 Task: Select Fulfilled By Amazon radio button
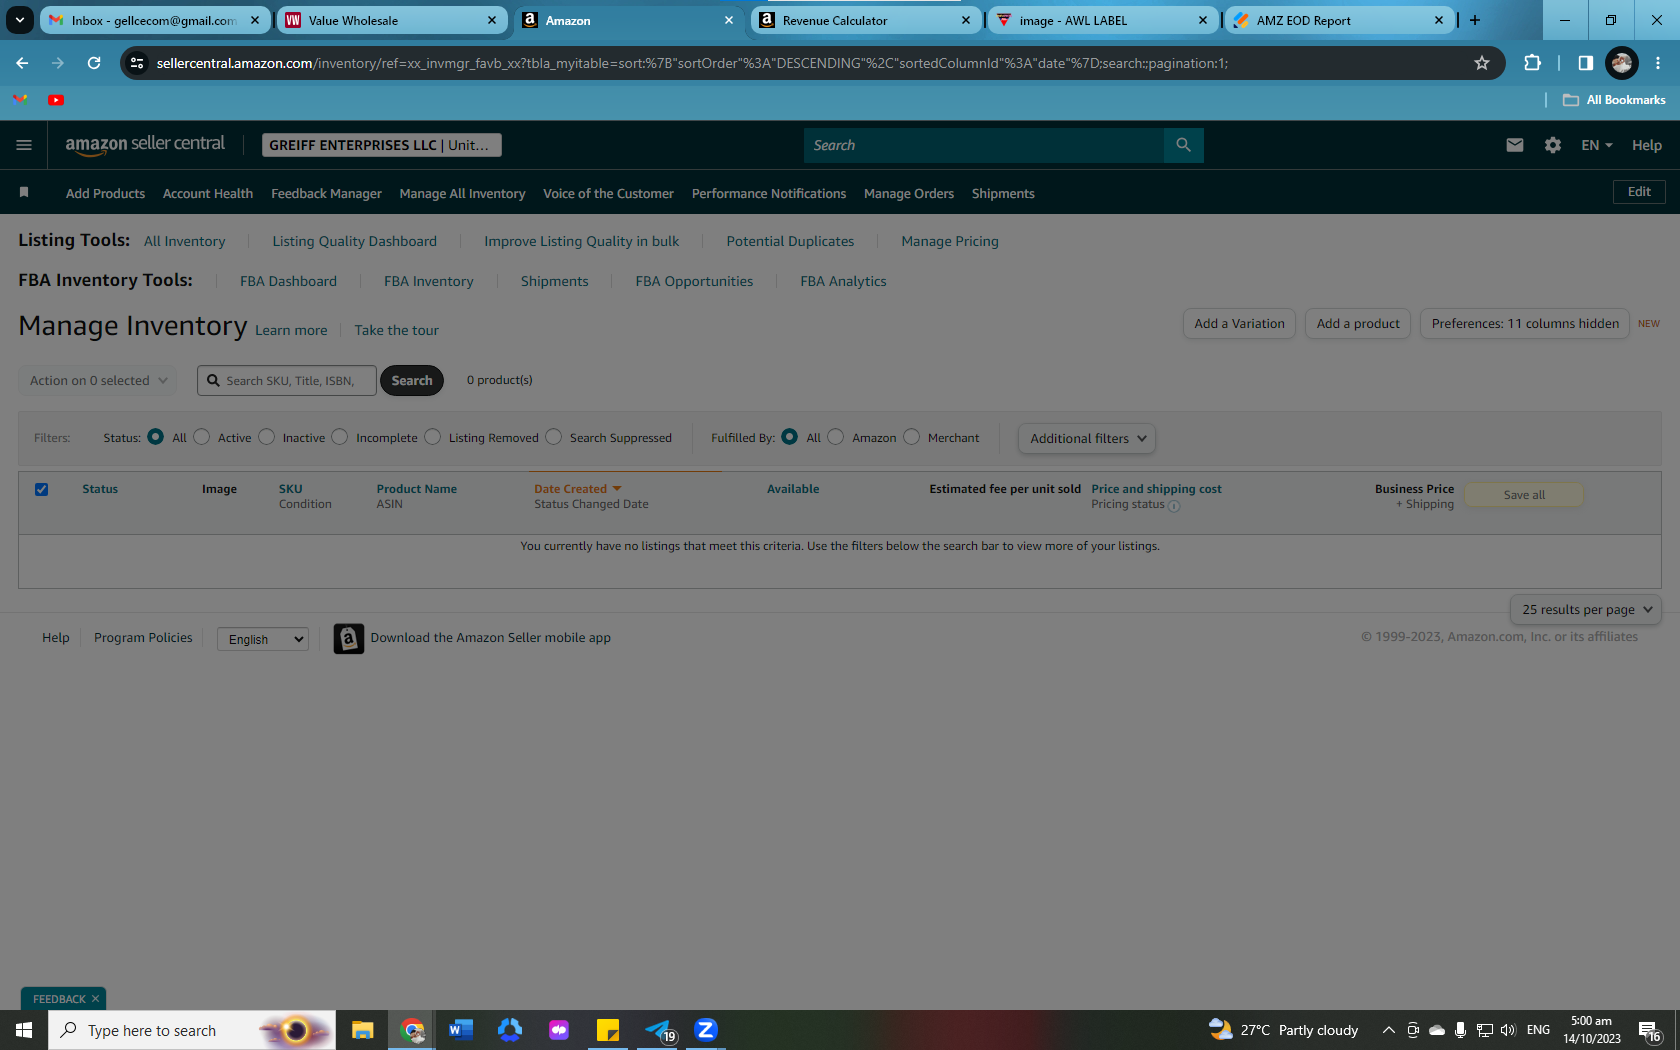pyautogui.click(x=836, y=437)
